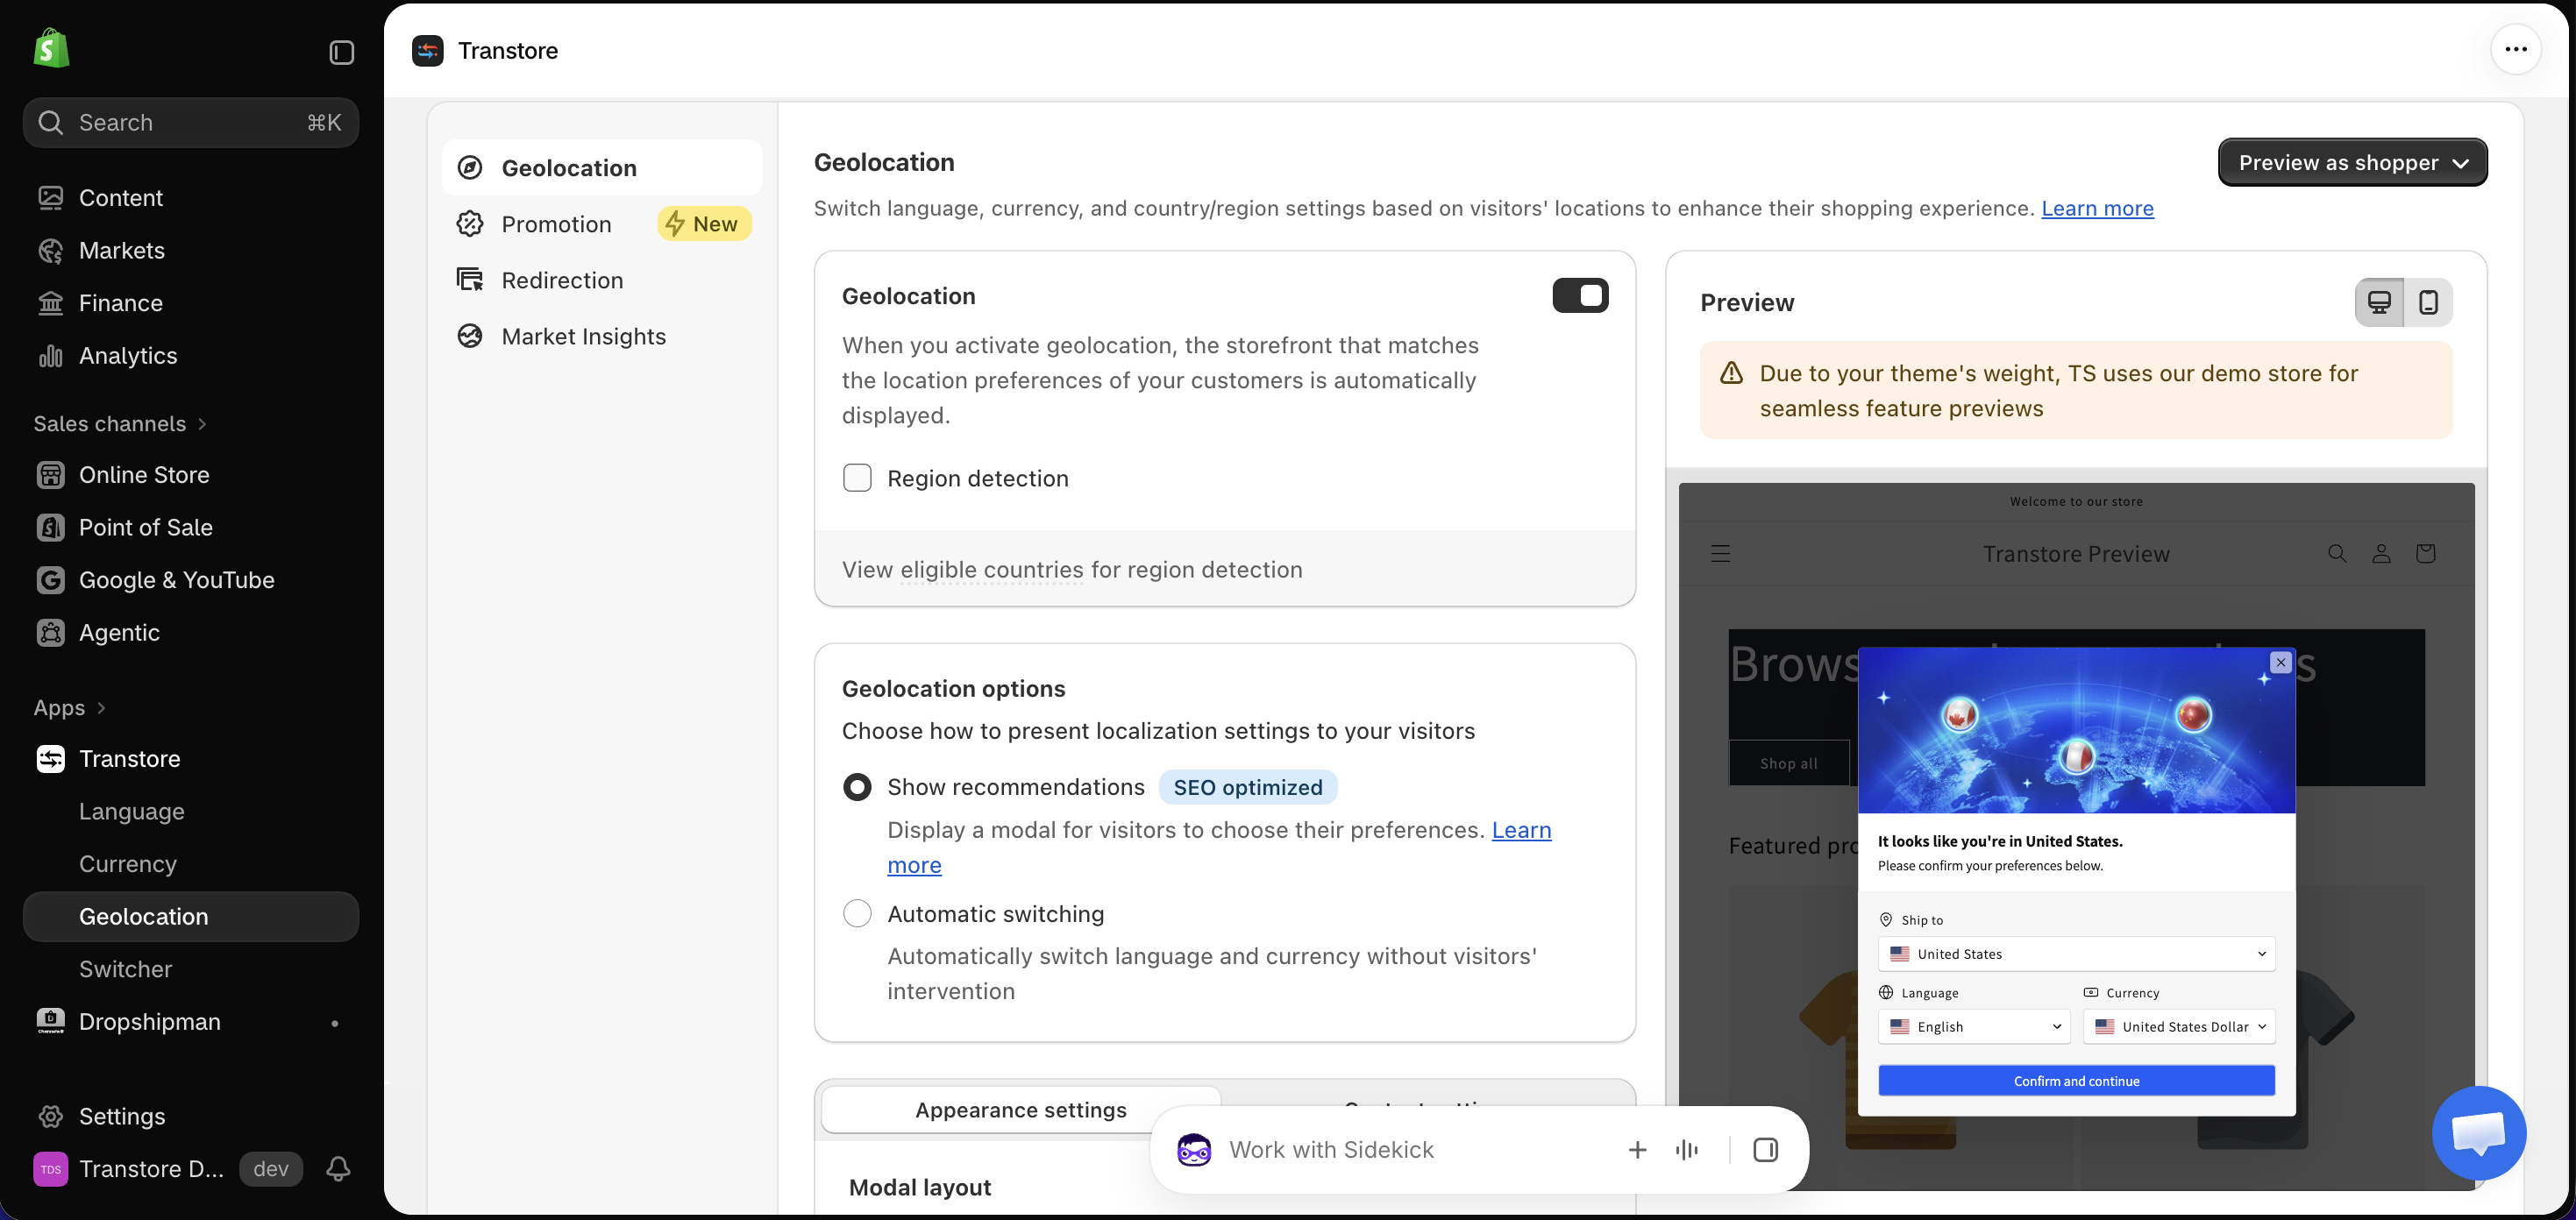Open the three-dot more actions menu

click(2516, 49)
